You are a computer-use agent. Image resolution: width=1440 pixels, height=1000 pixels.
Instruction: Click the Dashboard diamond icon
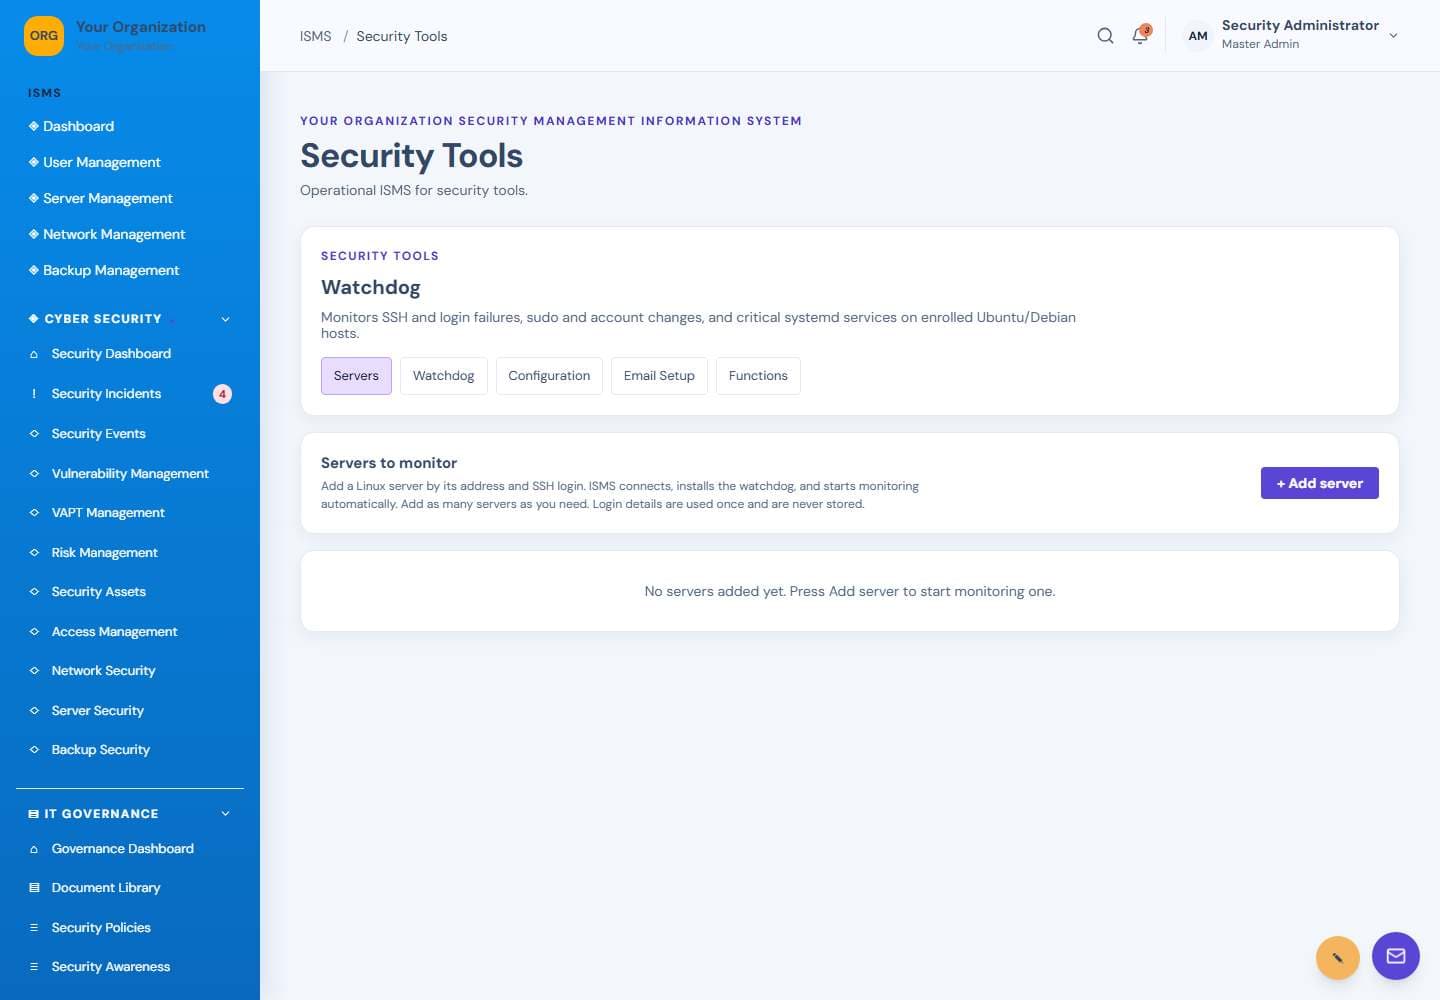click(x=34, y=126)
